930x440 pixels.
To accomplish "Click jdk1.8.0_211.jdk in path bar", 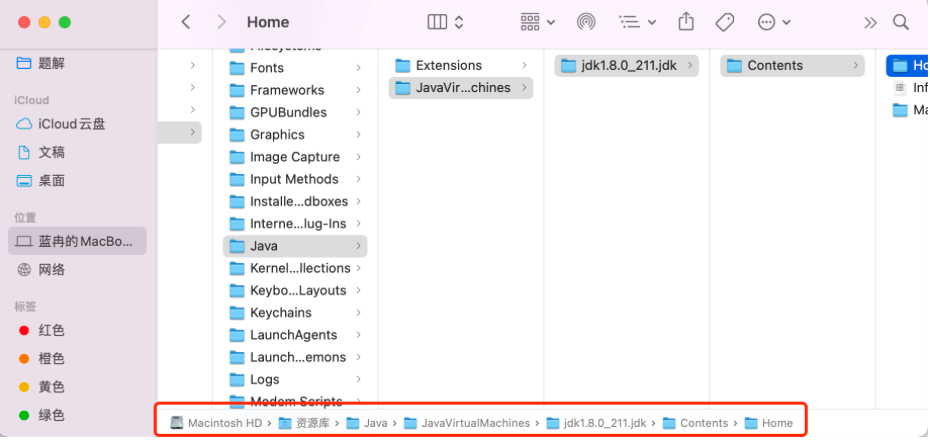I will point(596,423).
